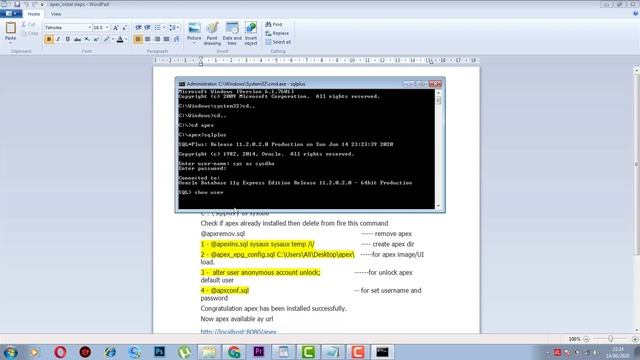640x360 pixels.
Task: Click the line '@apxremov.sql'
Action: (222, 234)
